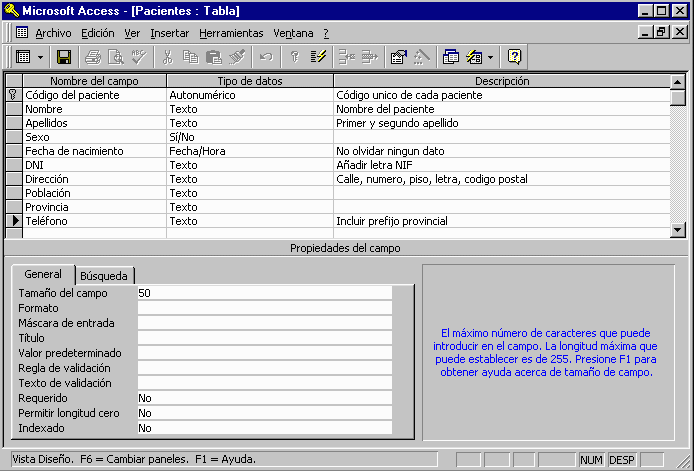This screenshot has height=471, width=694.
Task: Click the Tipo de datos column header
Action: [x=250, y=81]
